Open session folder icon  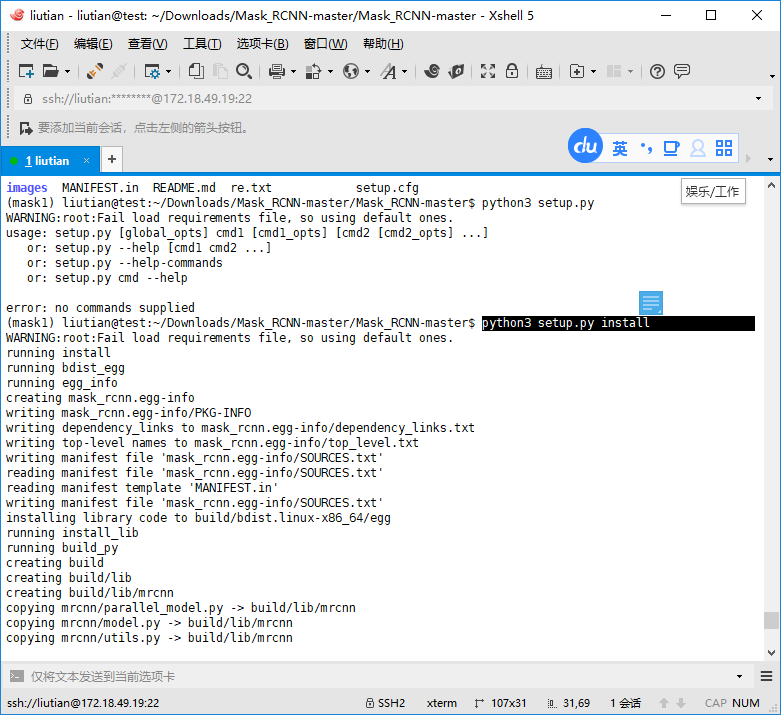50,71
